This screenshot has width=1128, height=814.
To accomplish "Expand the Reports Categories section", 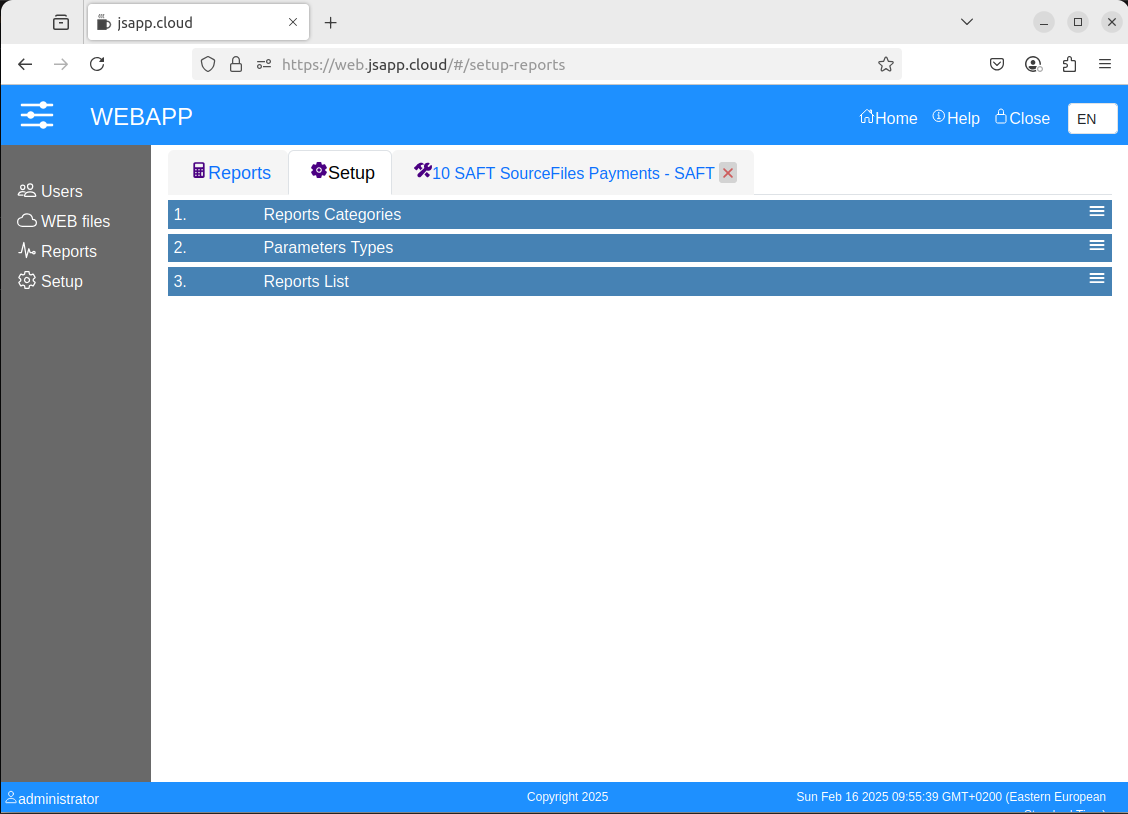I will tap(640, 214).
